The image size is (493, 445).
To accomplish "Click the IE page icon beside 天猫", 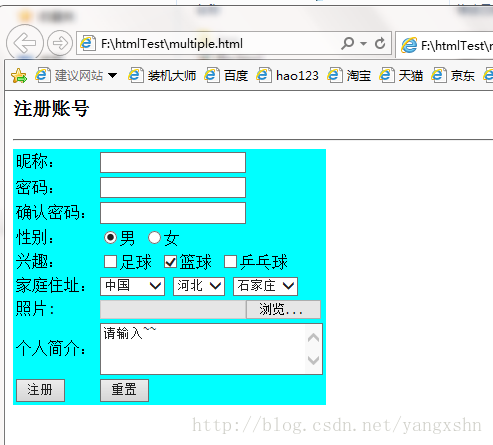I will [386, 75].
